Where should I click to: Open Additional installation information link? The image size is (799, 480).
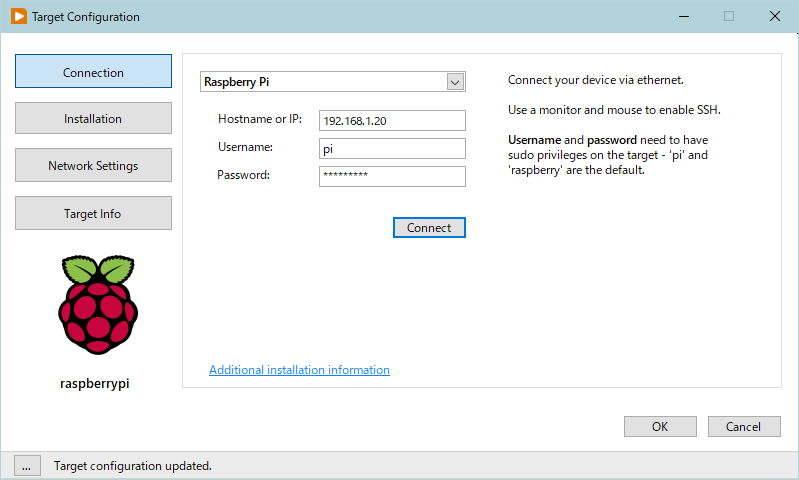299,370
